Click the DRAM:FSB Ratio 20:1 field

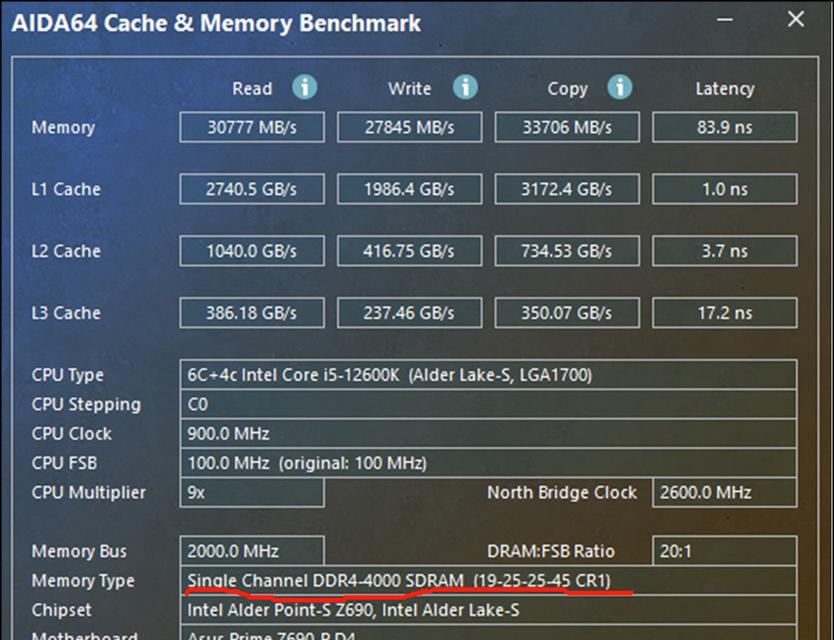click(724, 551)
